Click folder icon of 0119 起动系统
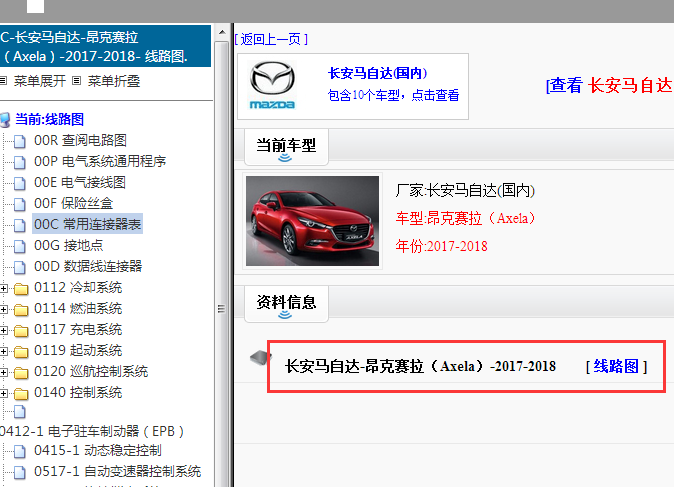 [x=21, y=352]
